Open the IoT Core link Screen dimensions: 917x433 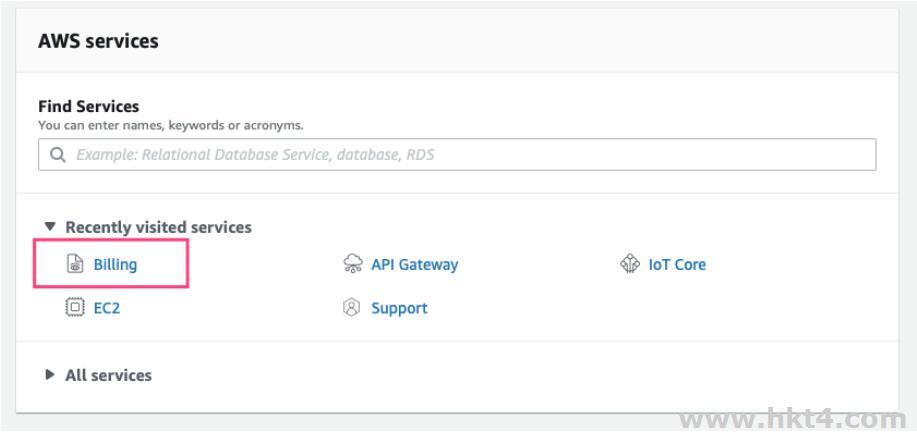(677, 264)
